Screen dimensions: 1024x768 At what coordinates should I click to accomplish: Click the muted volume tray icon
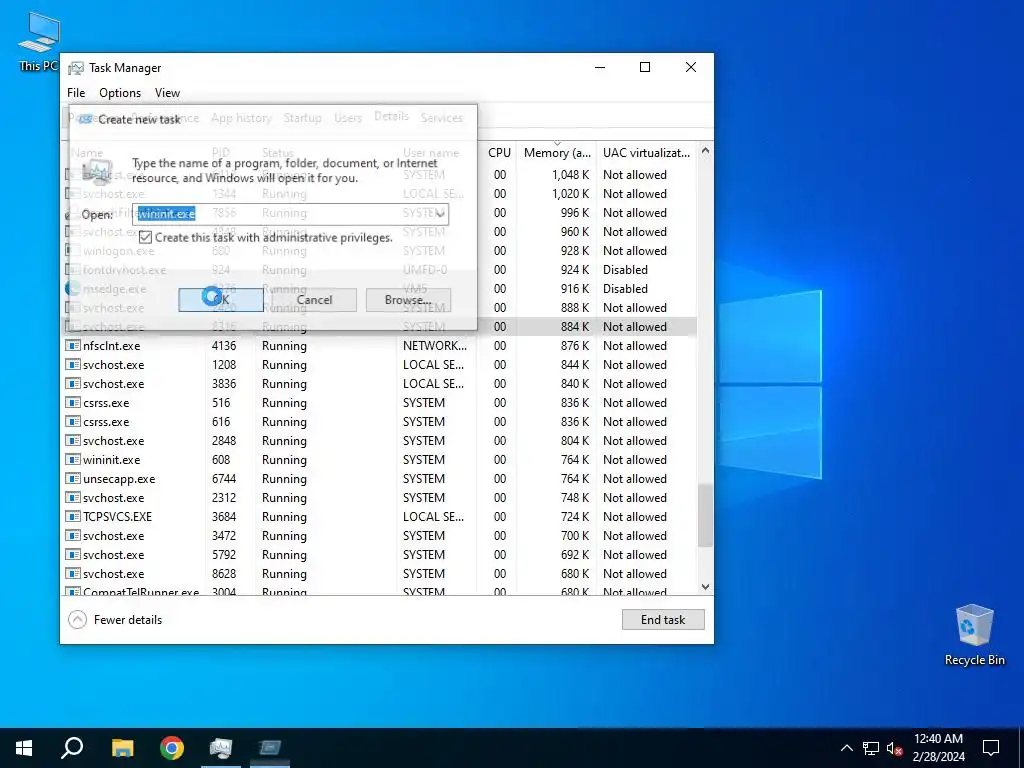pos(894,748)
